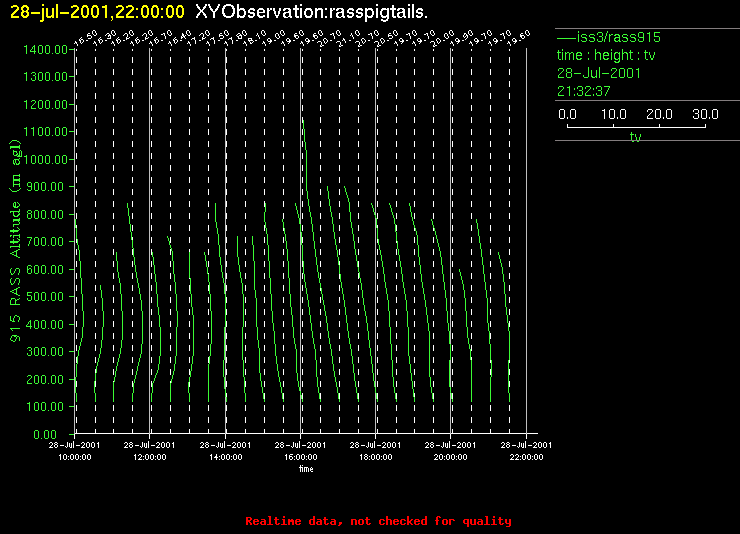Click the green '28-Jul-2001' legend date
Viewport: 740px width, 534px height.
pyautogui.click(x=599, y=73)
